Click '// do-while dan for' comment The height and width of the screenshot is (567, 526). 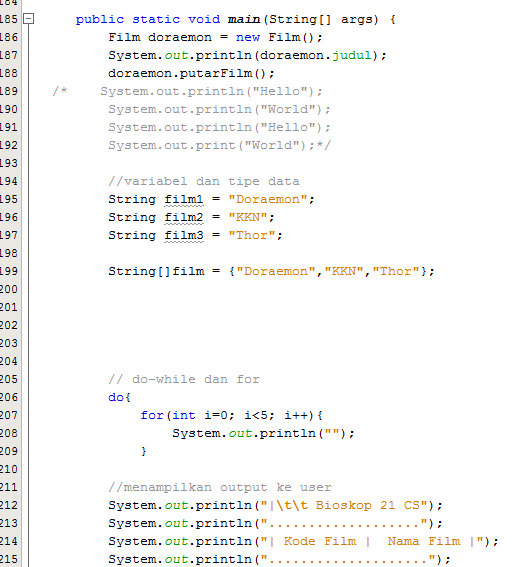coord(184,379)
